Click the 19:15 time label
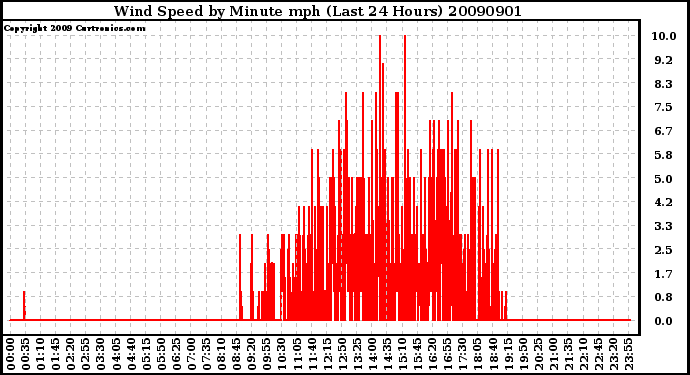The width and height of the screenshot is (690, 375). [x=508, y=354]
